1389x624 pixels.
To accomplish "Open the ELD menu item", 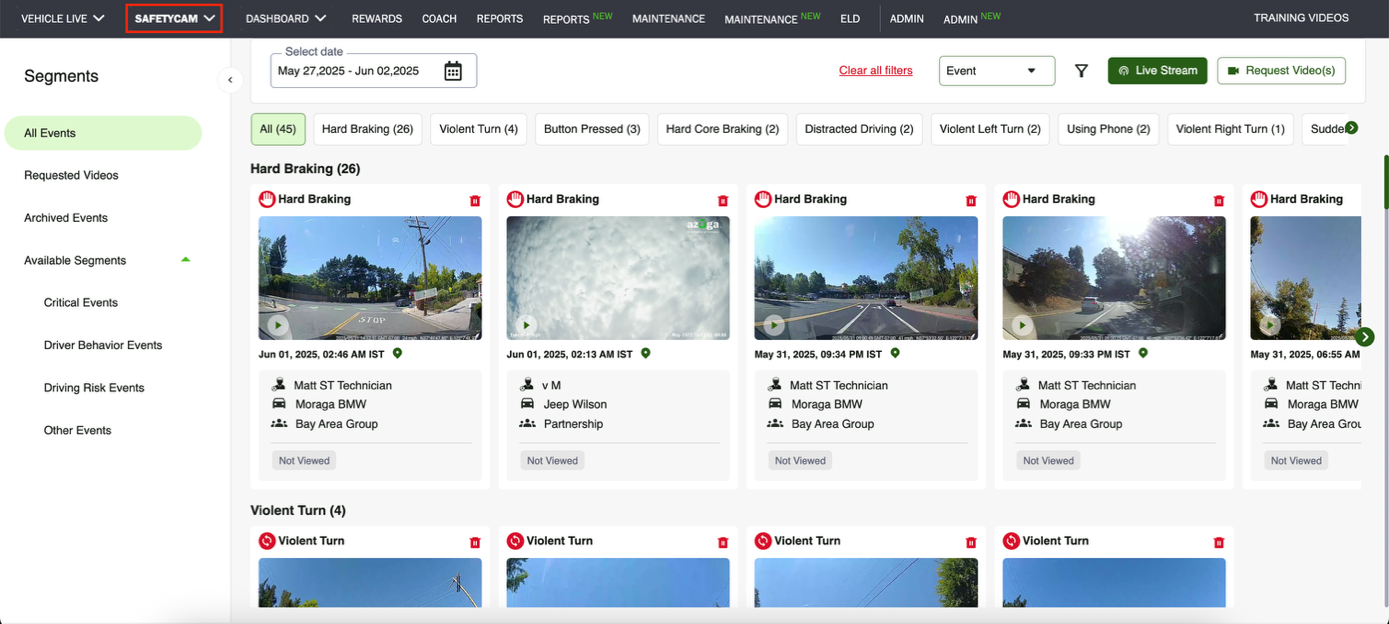I will [850, 19].
